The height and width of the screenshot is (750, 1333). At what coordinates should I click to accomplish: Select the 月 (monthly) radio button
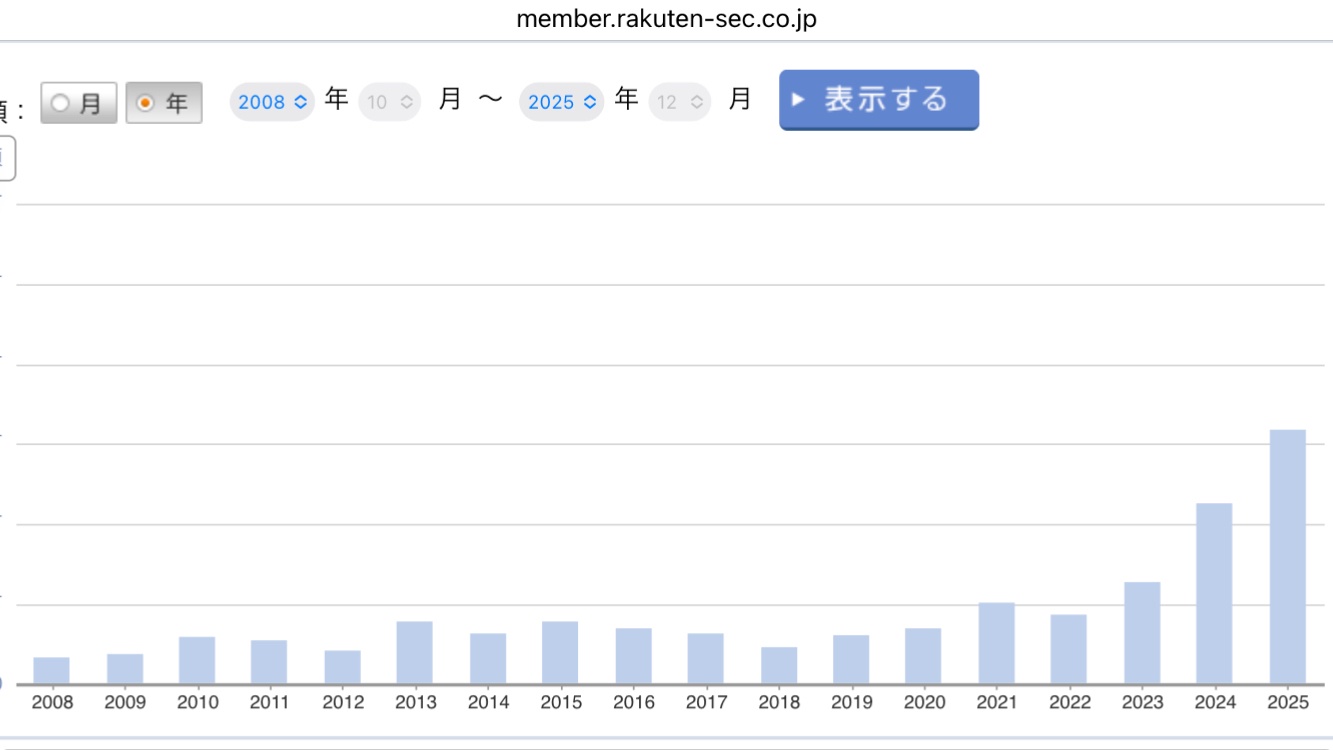coord(62,103)
